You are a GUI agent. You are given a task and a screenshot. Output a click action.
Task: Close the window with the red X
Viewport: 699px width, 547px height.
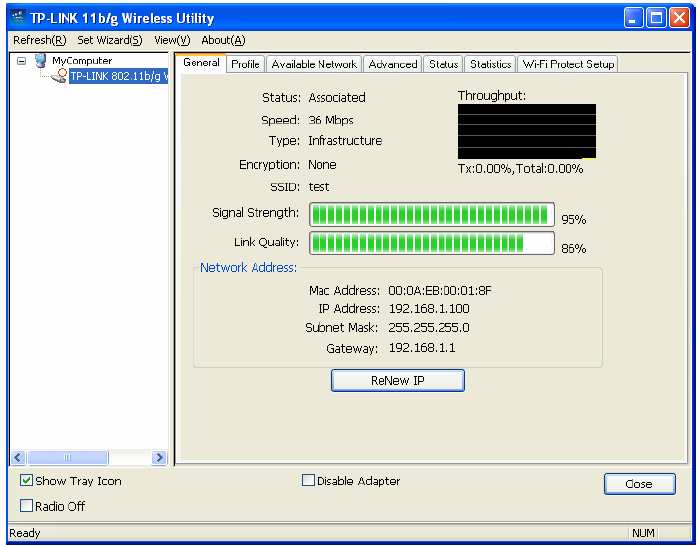(679, 18)
